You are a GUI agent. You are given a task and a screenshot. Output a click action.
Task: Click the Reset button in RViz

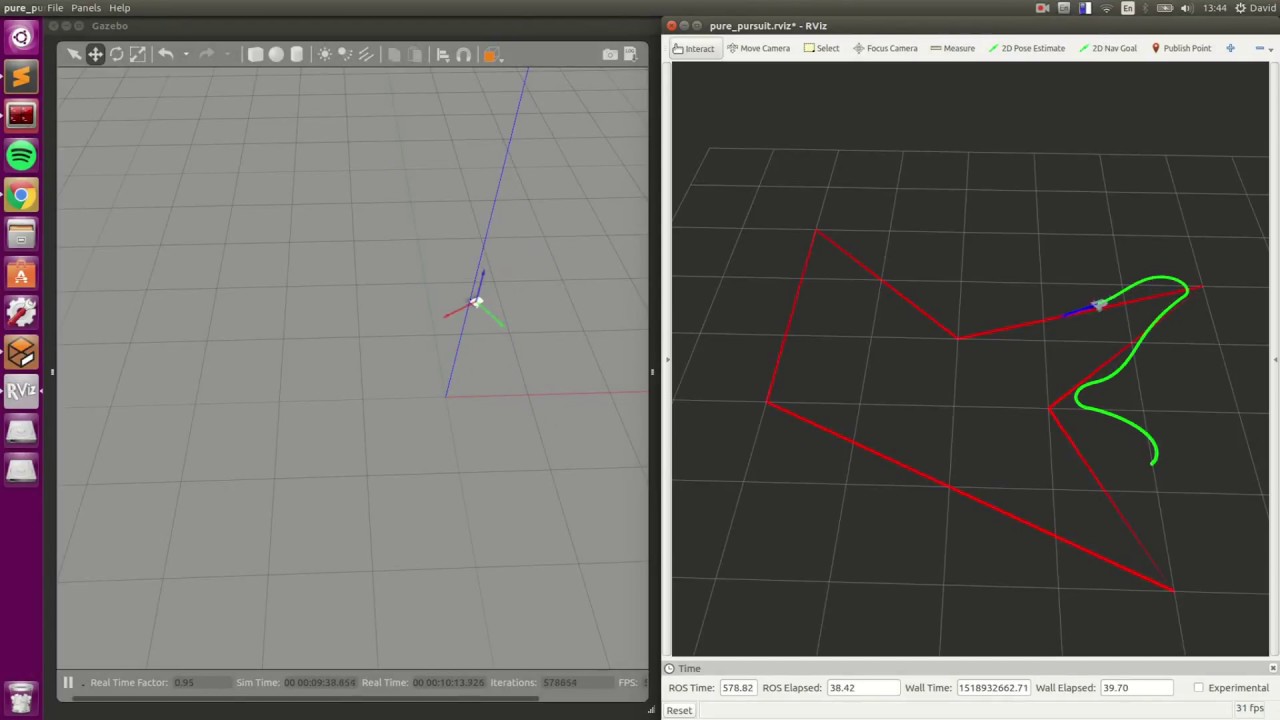click(679, 710)
